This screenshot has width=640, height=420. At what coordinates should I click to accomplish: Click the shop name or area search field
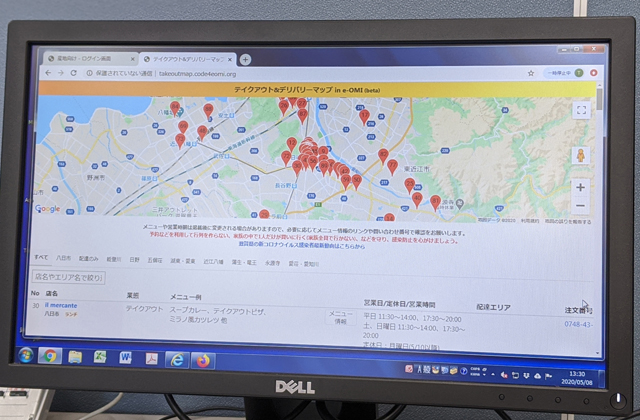(x=67, y=276)
